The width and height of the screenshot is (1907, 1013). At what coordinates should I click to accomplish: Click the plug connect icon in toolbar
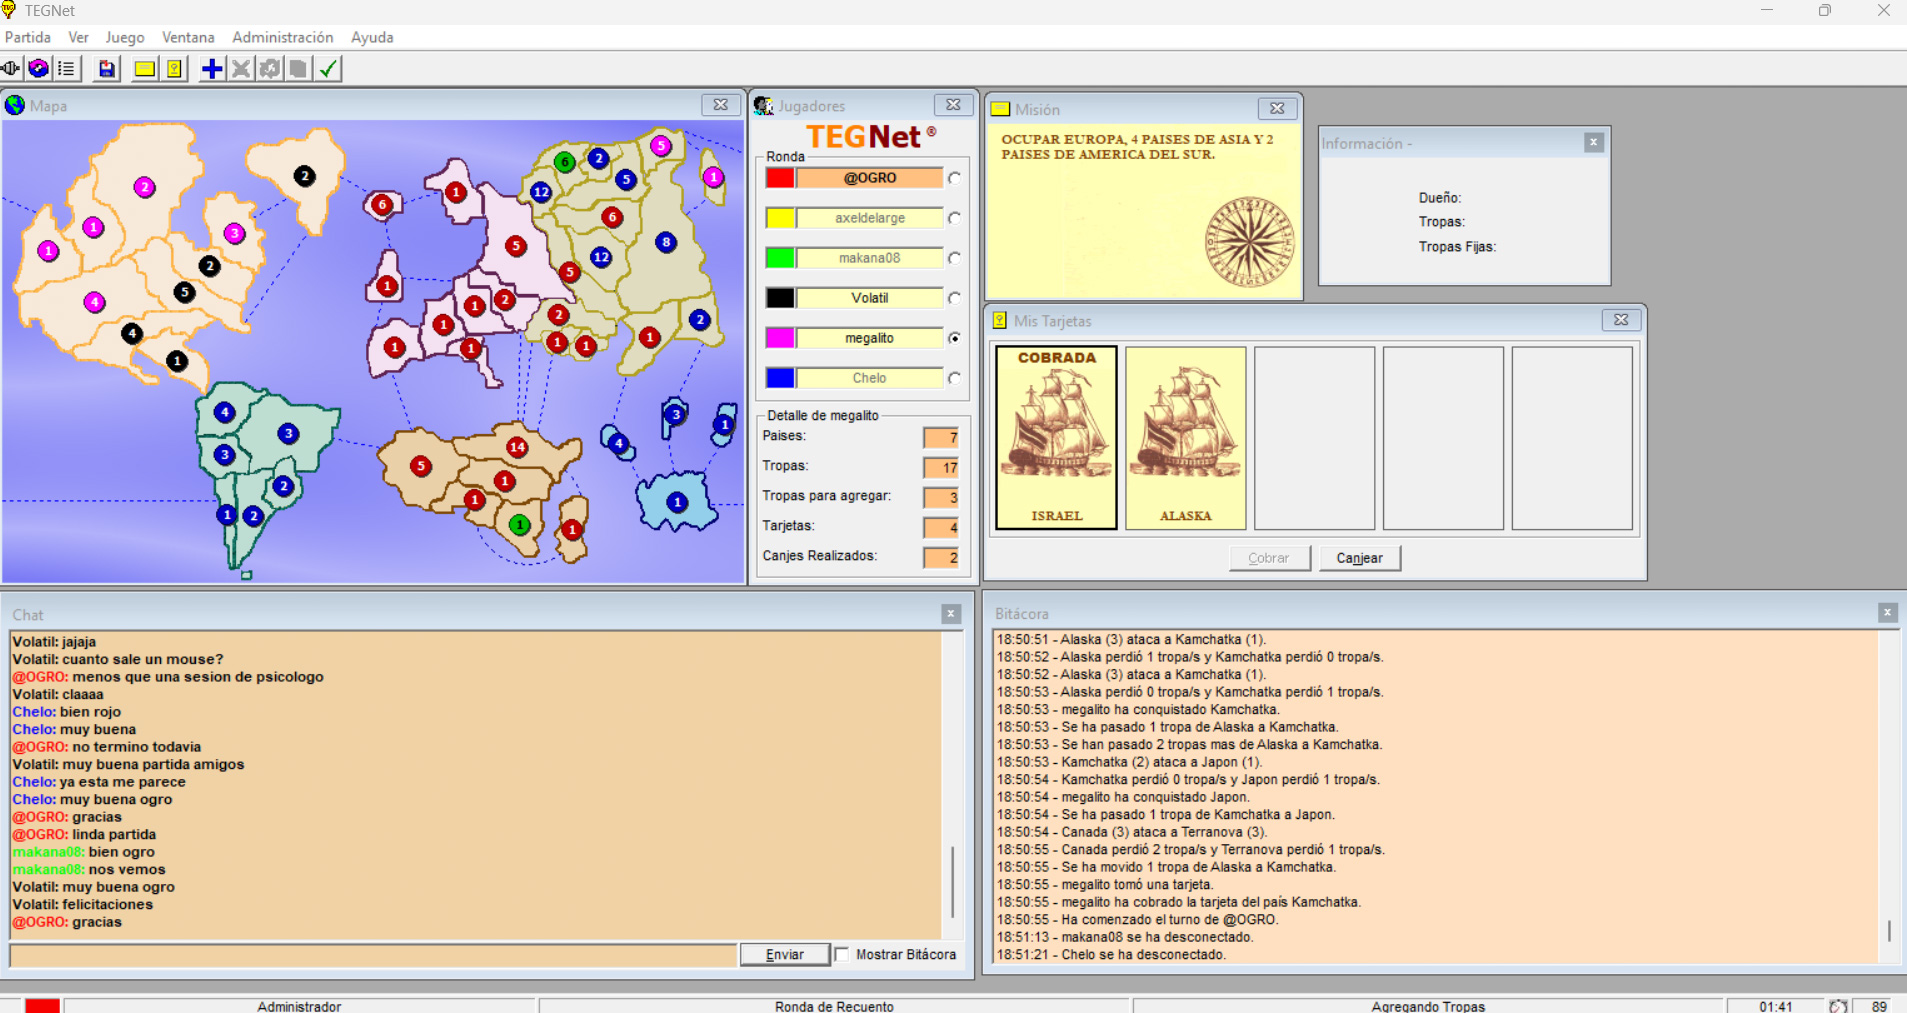11,69
